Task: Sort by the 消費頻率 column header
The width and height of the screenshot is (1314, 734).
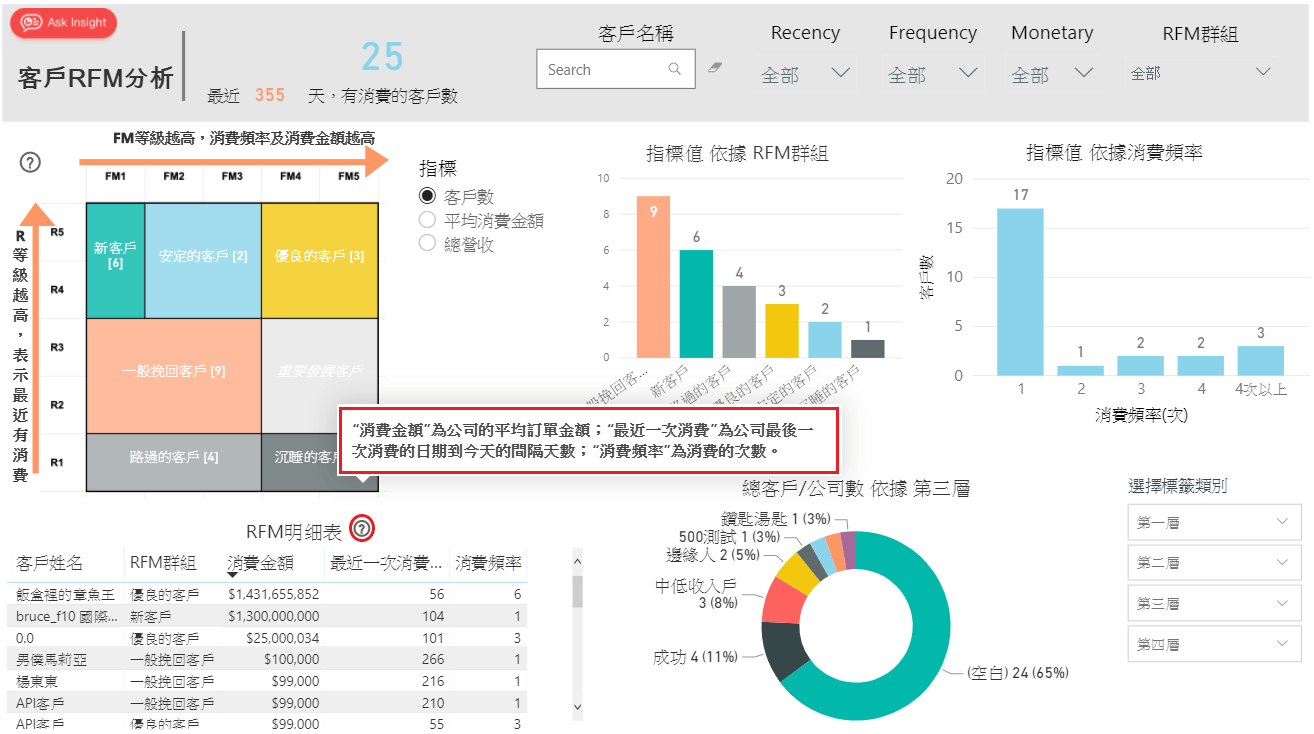Action: coord(488,563)
